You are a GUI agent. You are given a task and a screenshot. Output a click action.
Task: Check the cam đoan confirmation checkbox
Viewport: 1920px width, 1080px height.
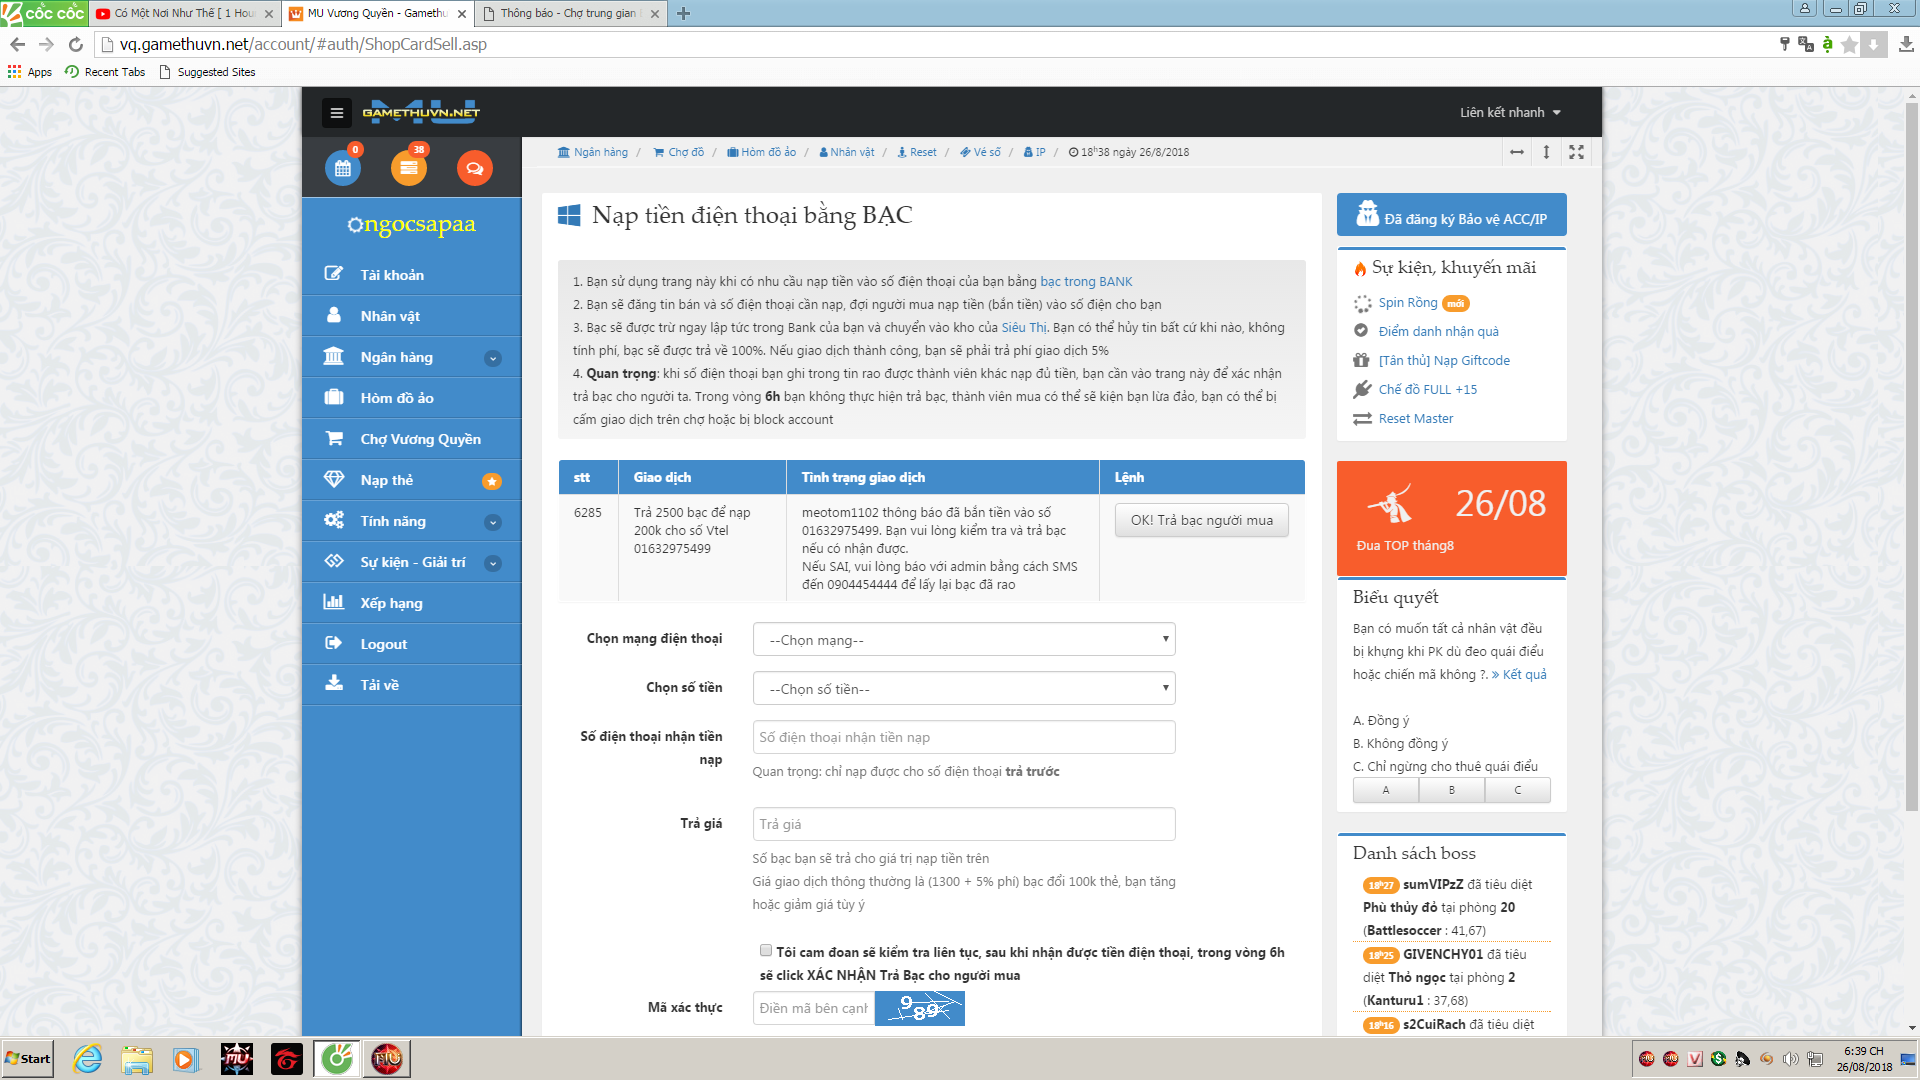coord(766,951)
